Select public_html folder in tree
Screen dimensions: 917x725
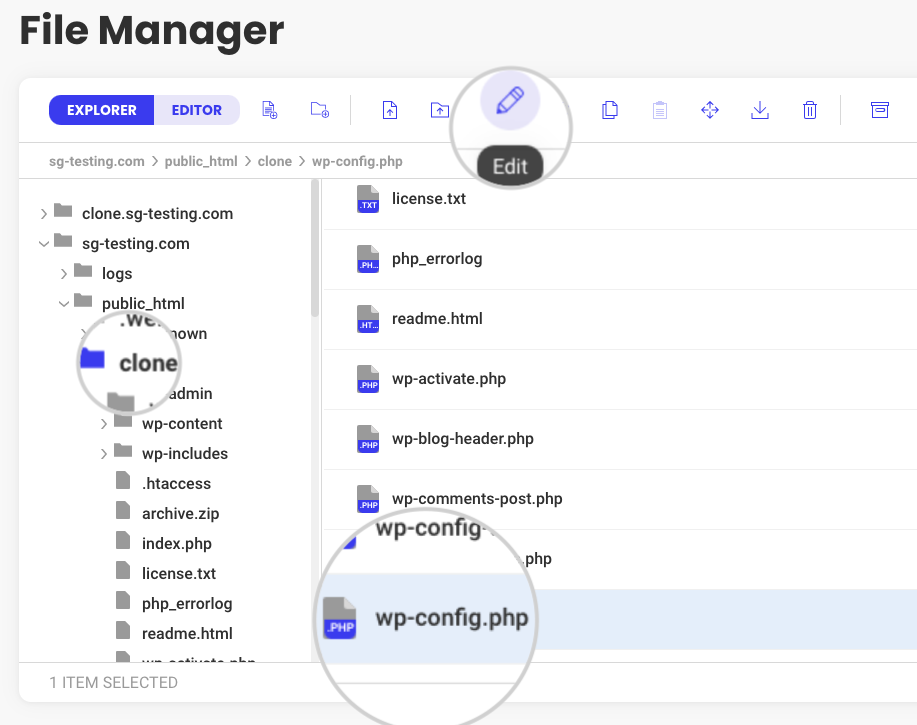tap(143, 303)
